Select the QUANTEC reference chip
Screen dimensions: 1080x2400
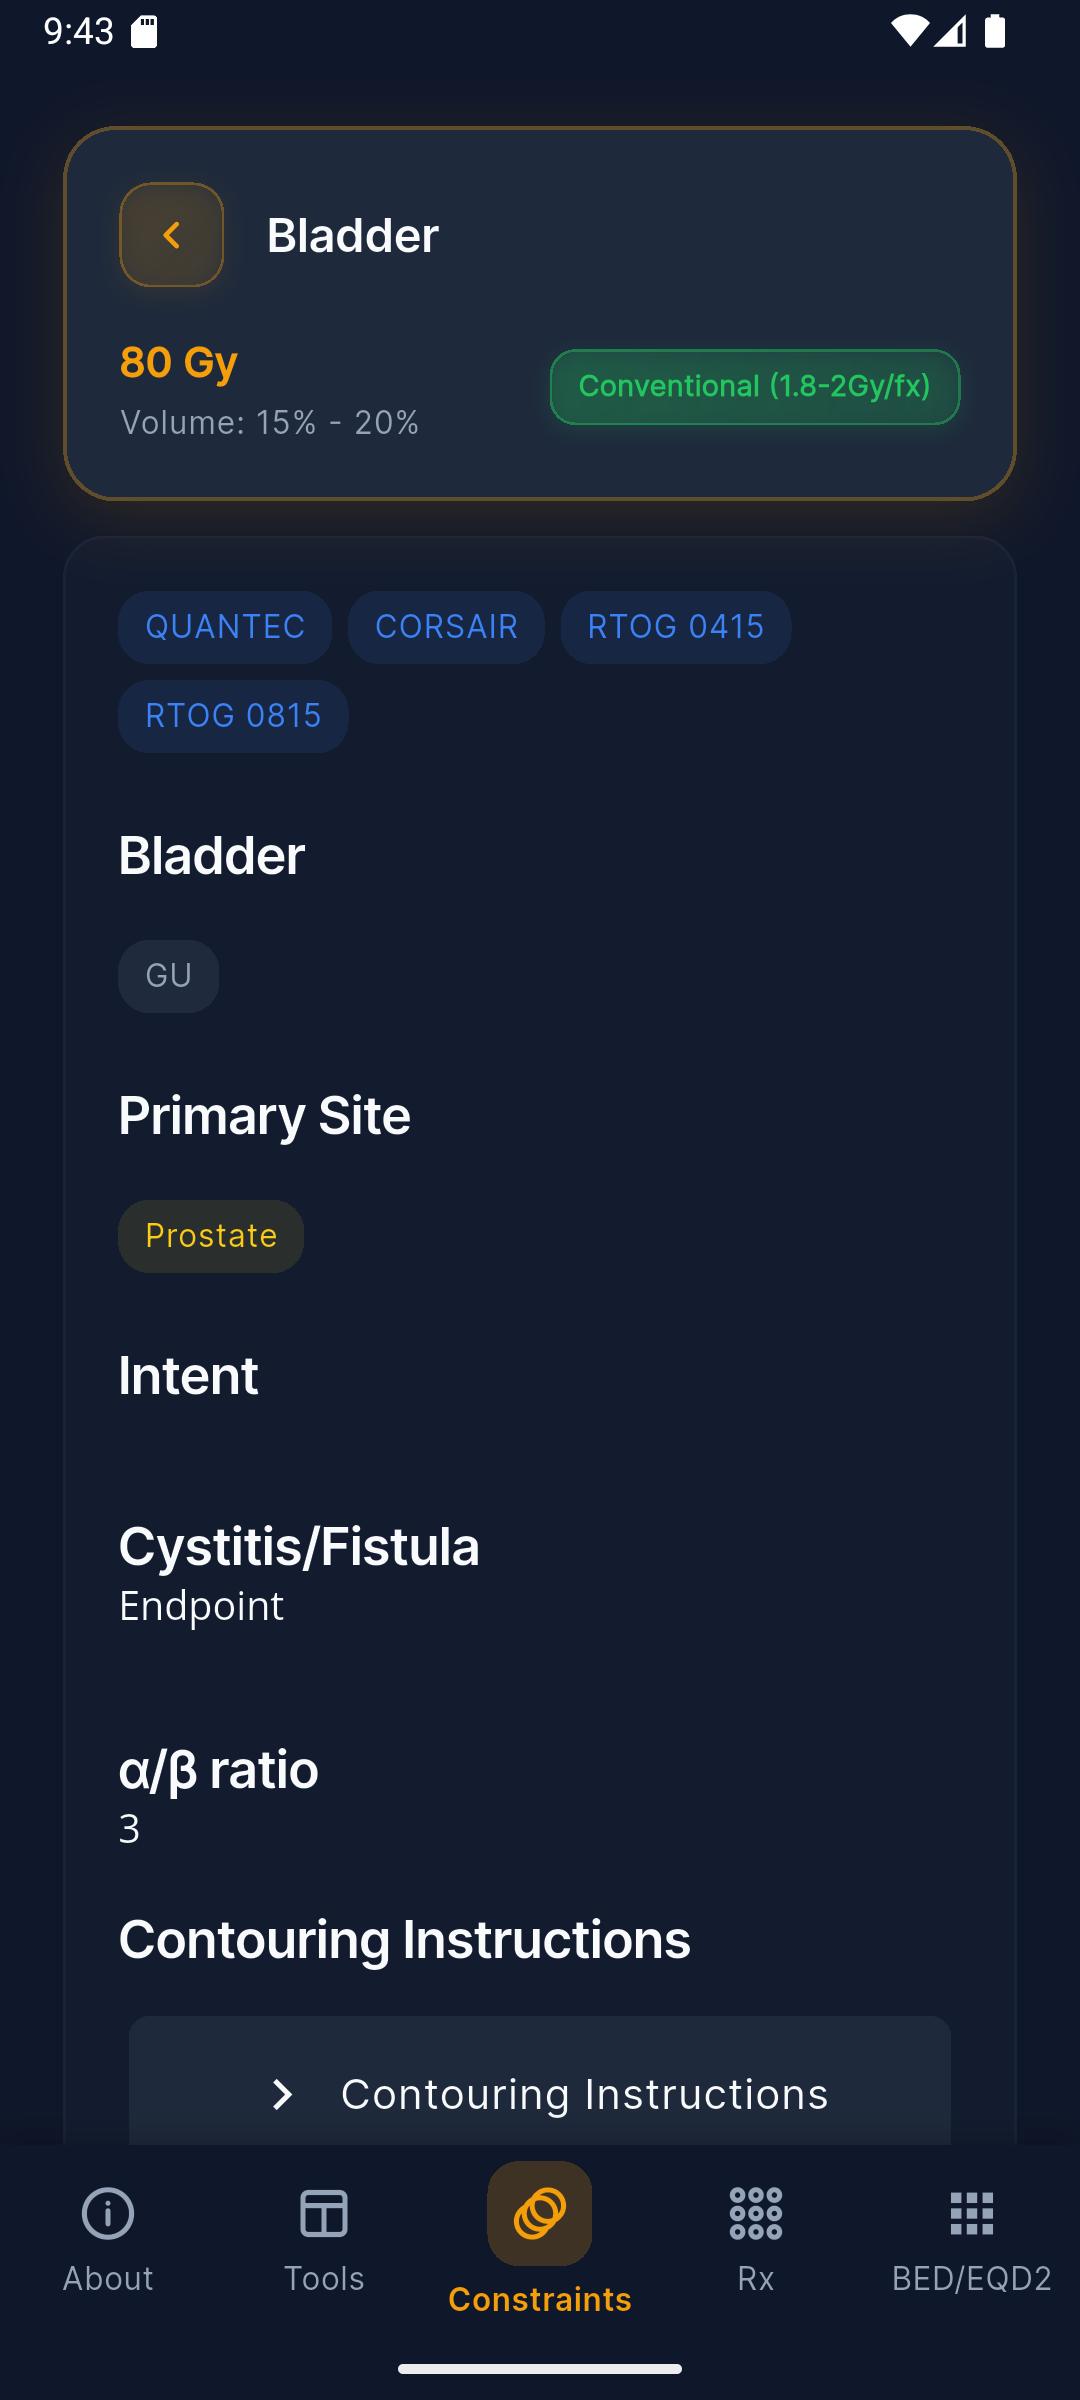(x=225, y=627)
